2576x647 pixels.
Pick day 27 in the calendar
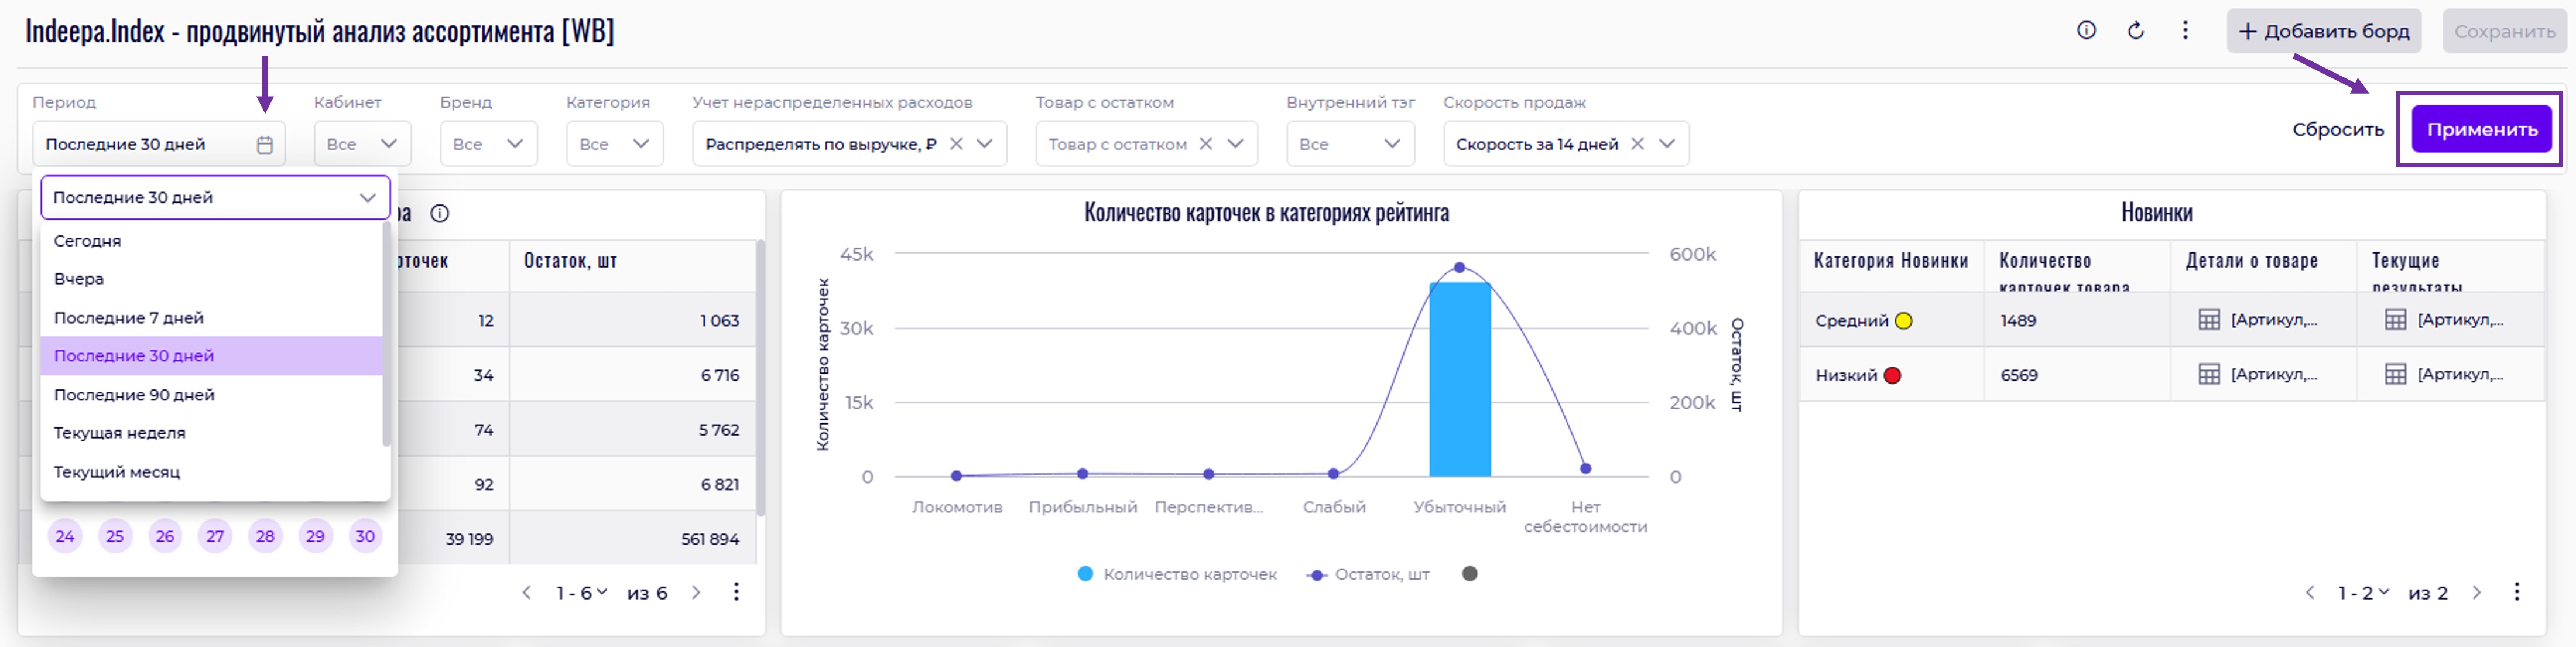tap(215, 536)
